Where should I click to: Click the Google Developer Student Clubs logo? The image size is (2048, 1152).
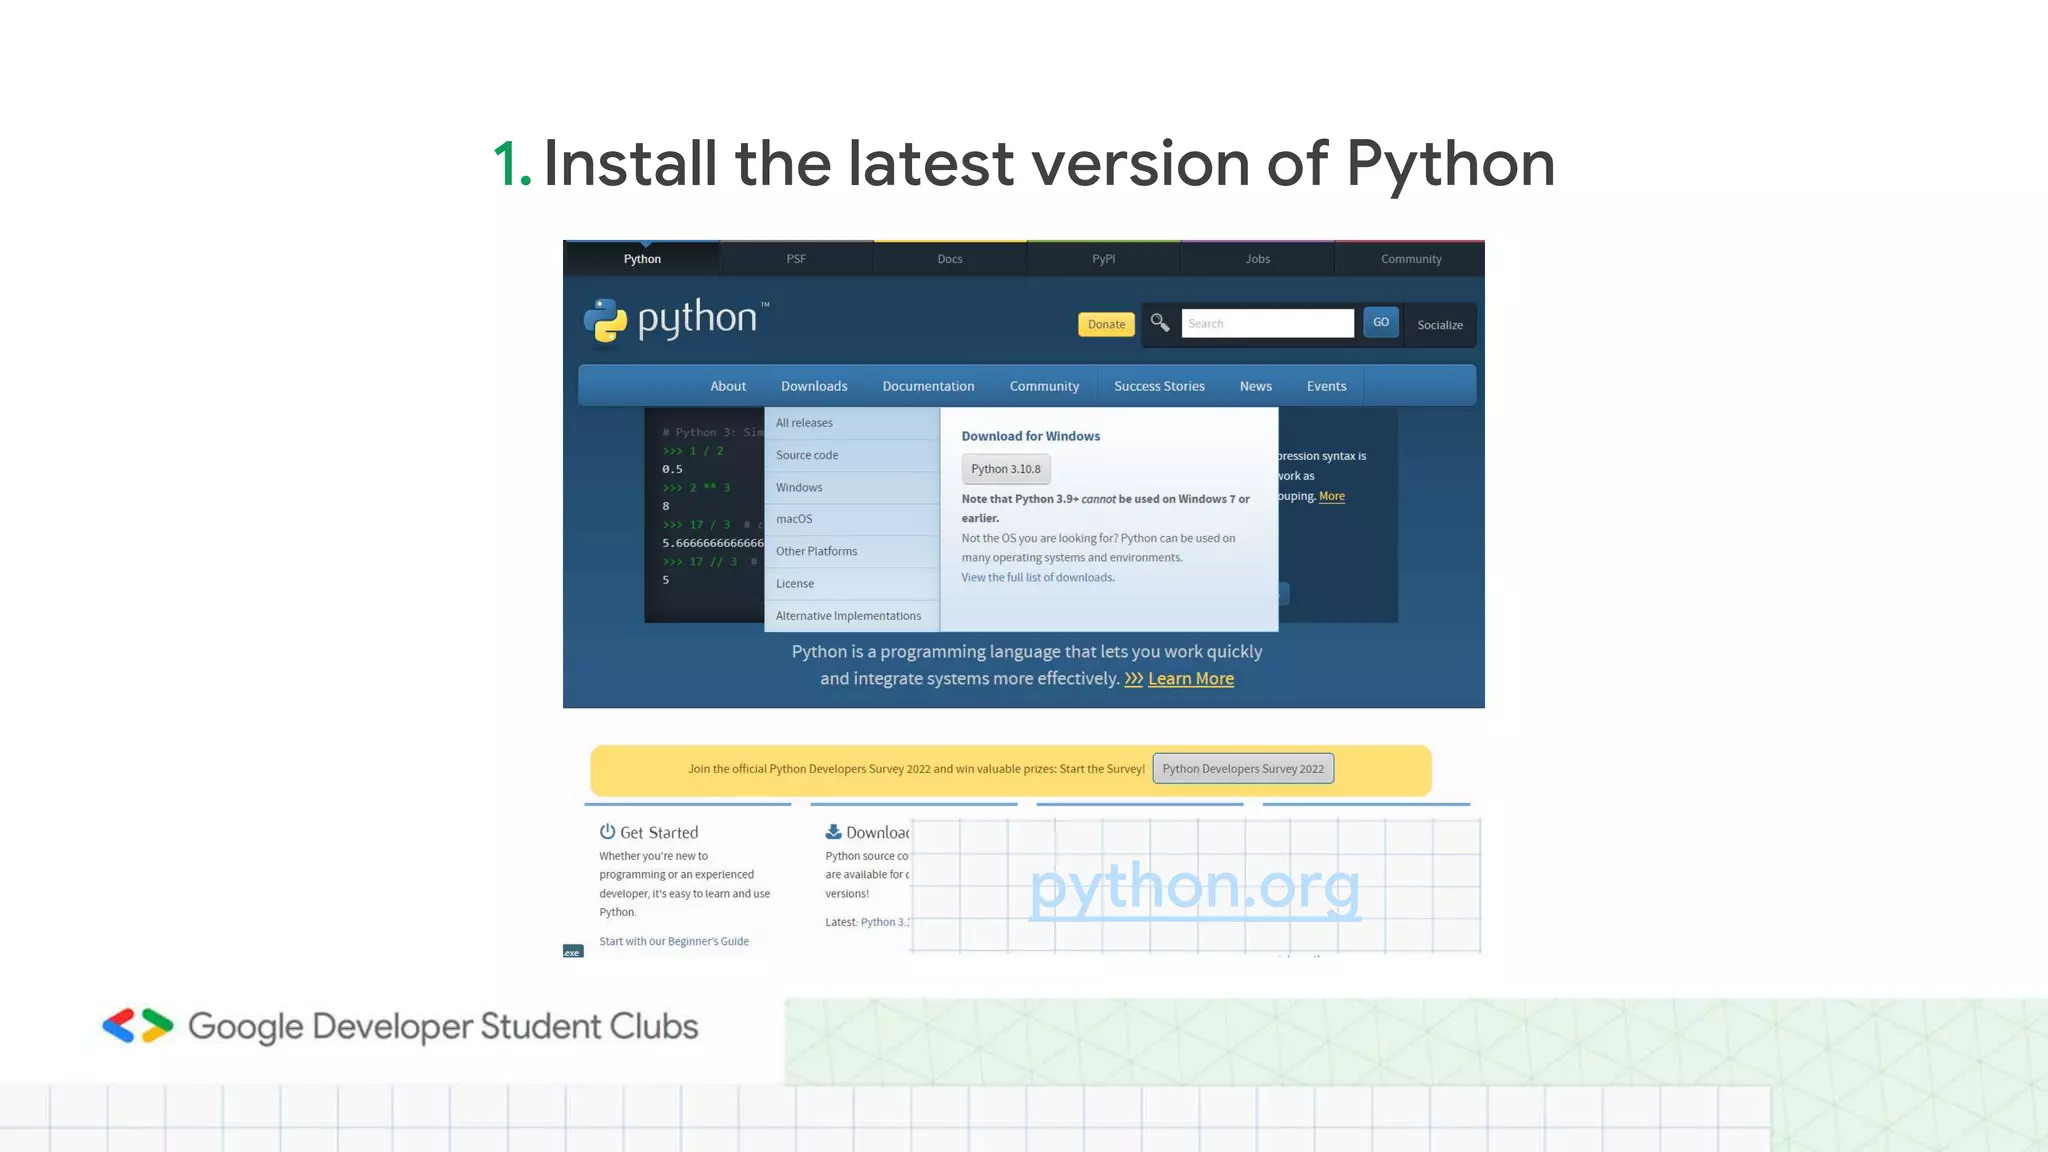(x=139, y=1026)
